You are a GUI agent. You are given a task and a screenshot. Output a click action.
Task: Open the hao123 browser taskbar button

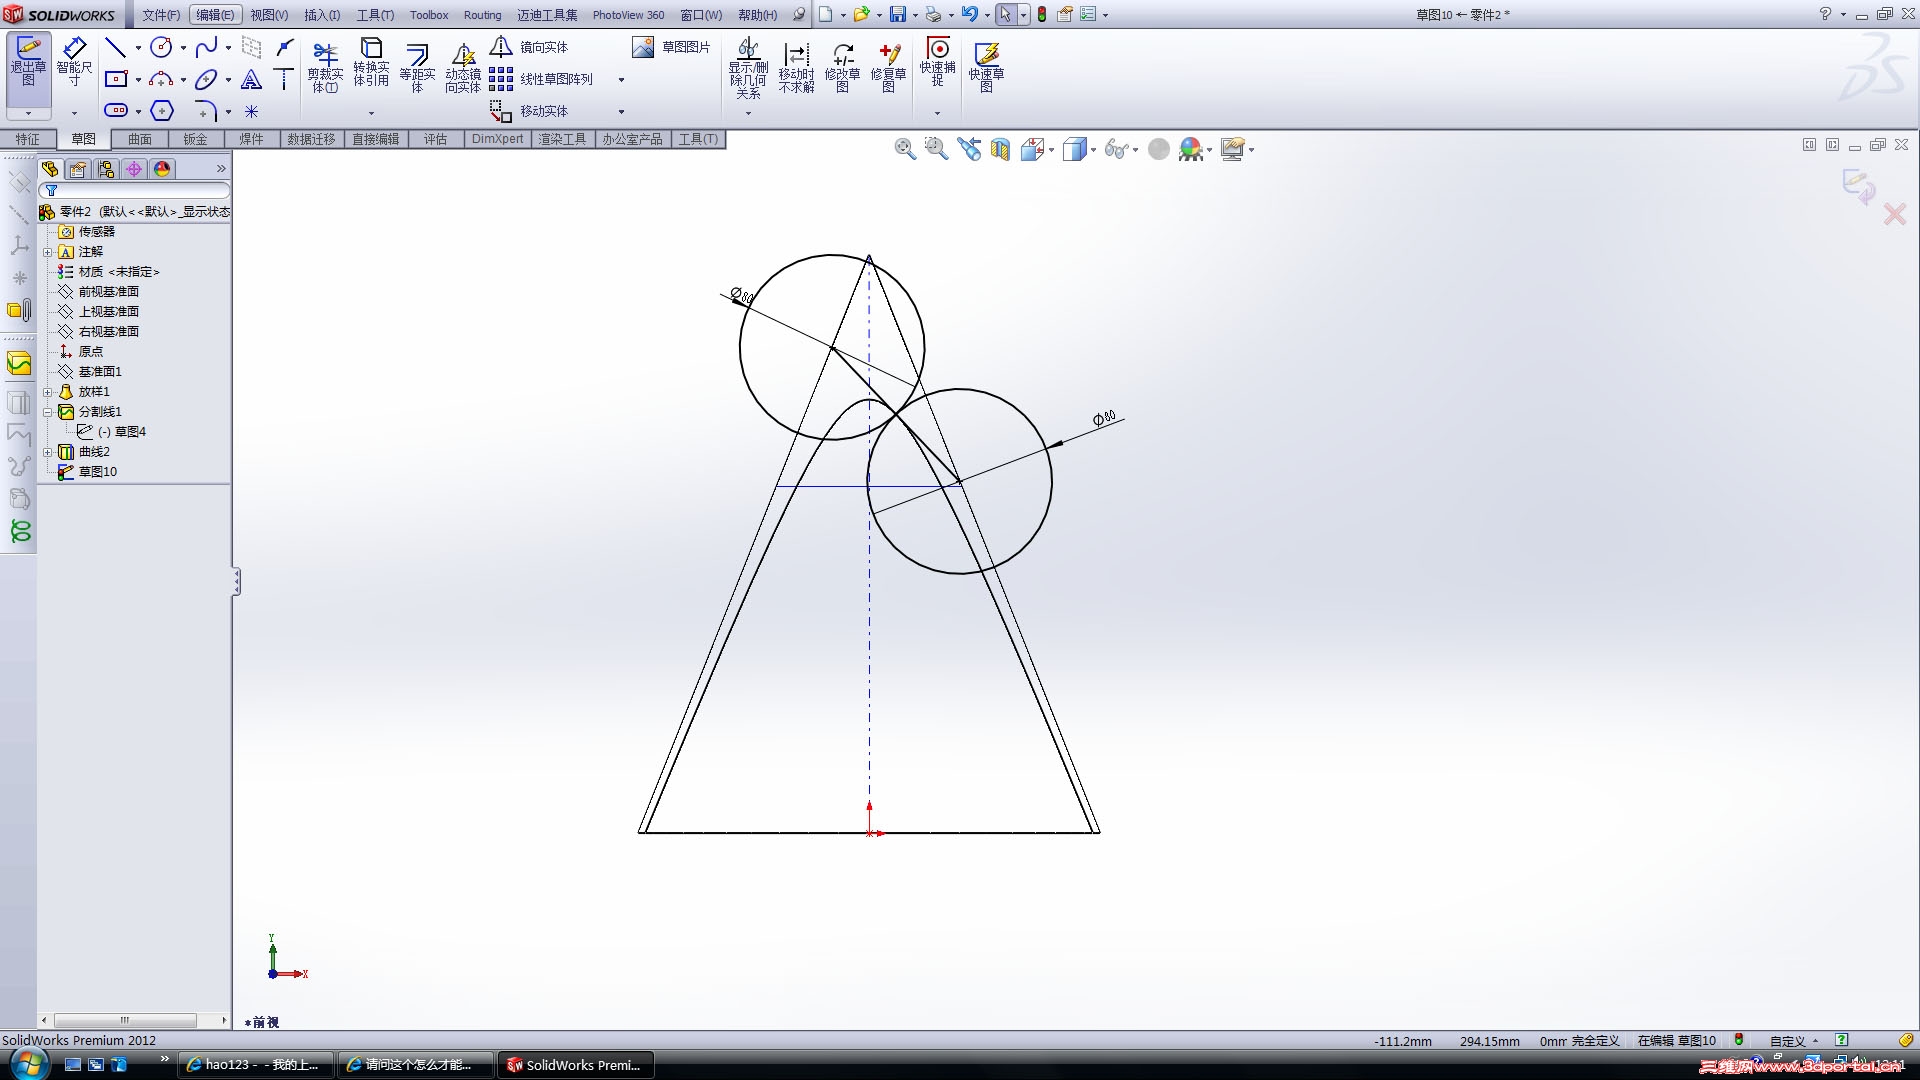point(255,1065)
